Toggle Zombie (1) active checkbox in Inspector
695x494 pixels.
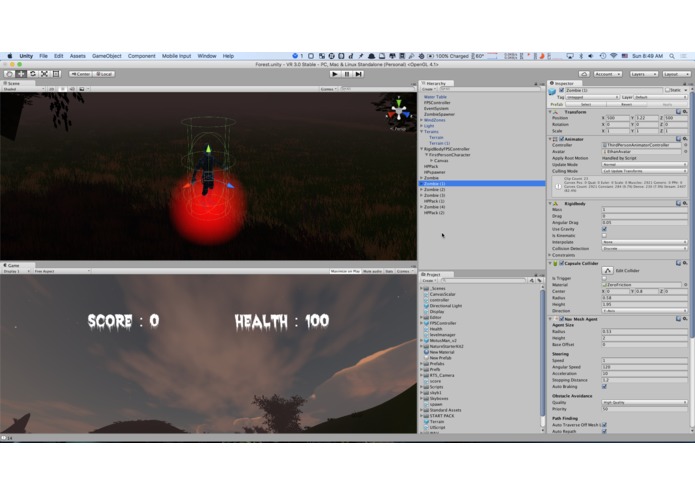click(562, 90)
